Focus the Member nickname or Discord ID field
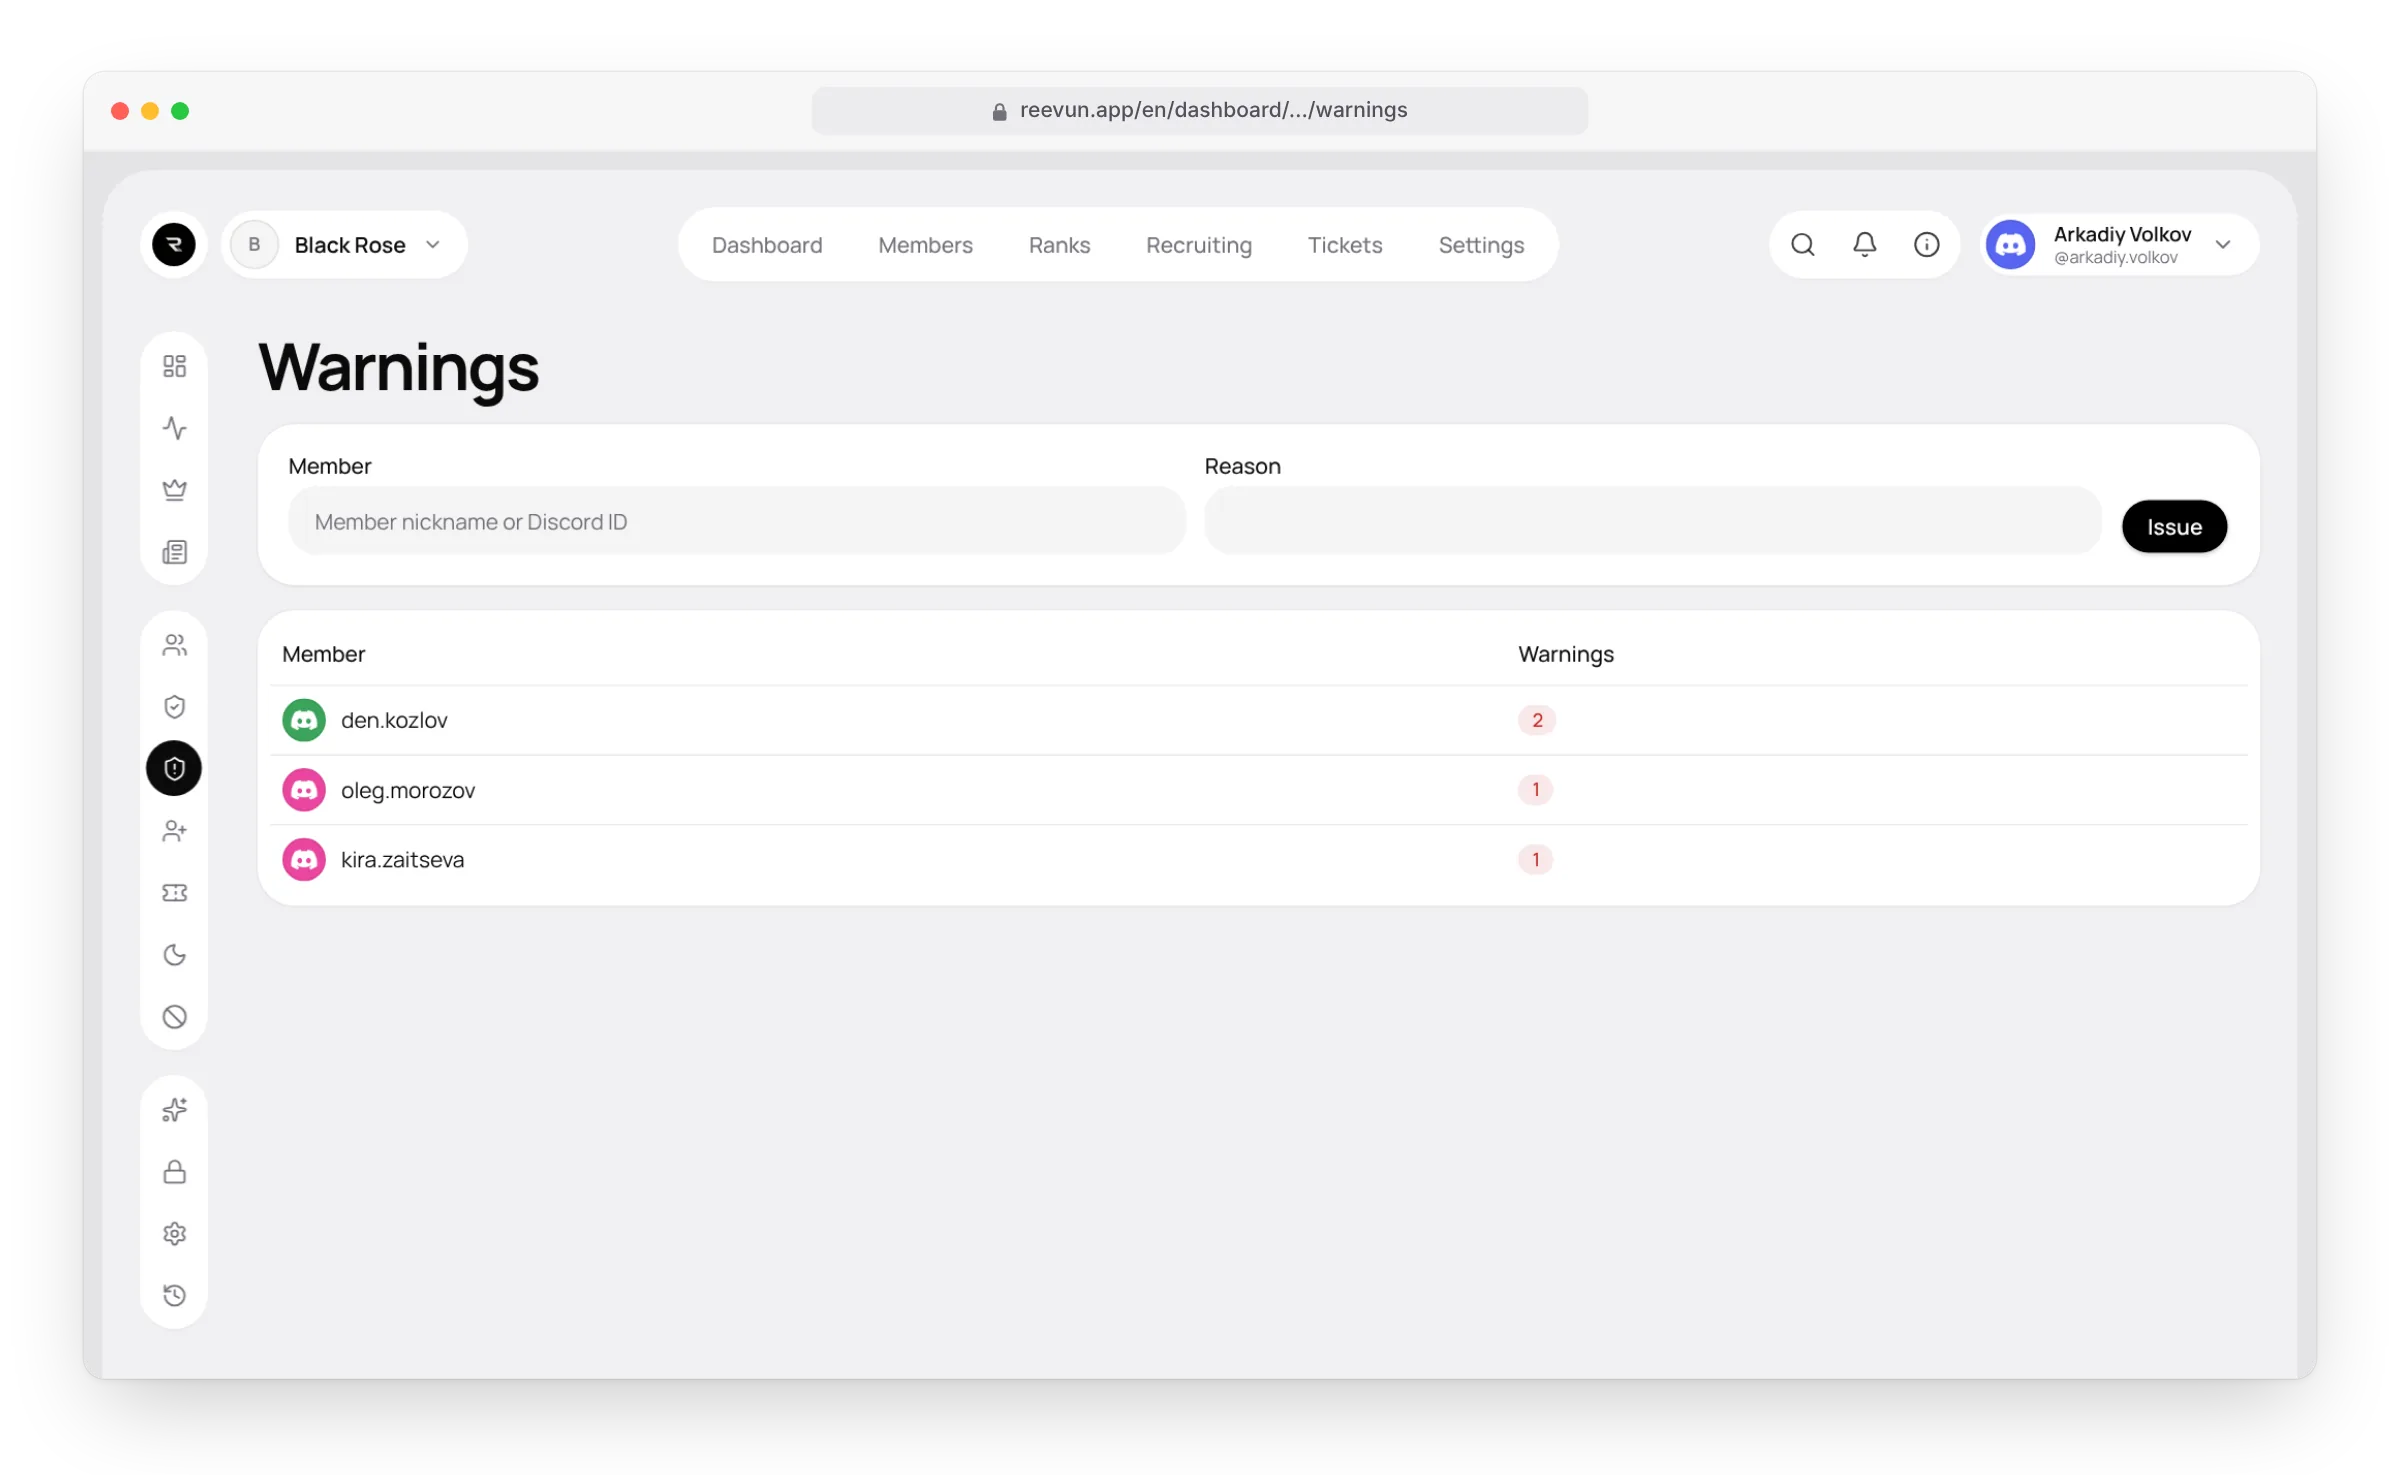The image size is (2400, 1475). tap(736, 521)
